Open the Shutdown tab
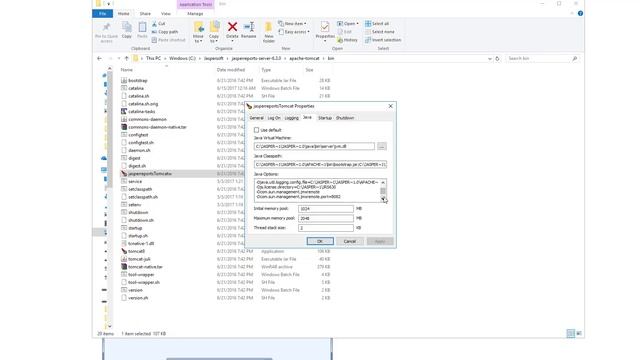 [x=345, y=118]
